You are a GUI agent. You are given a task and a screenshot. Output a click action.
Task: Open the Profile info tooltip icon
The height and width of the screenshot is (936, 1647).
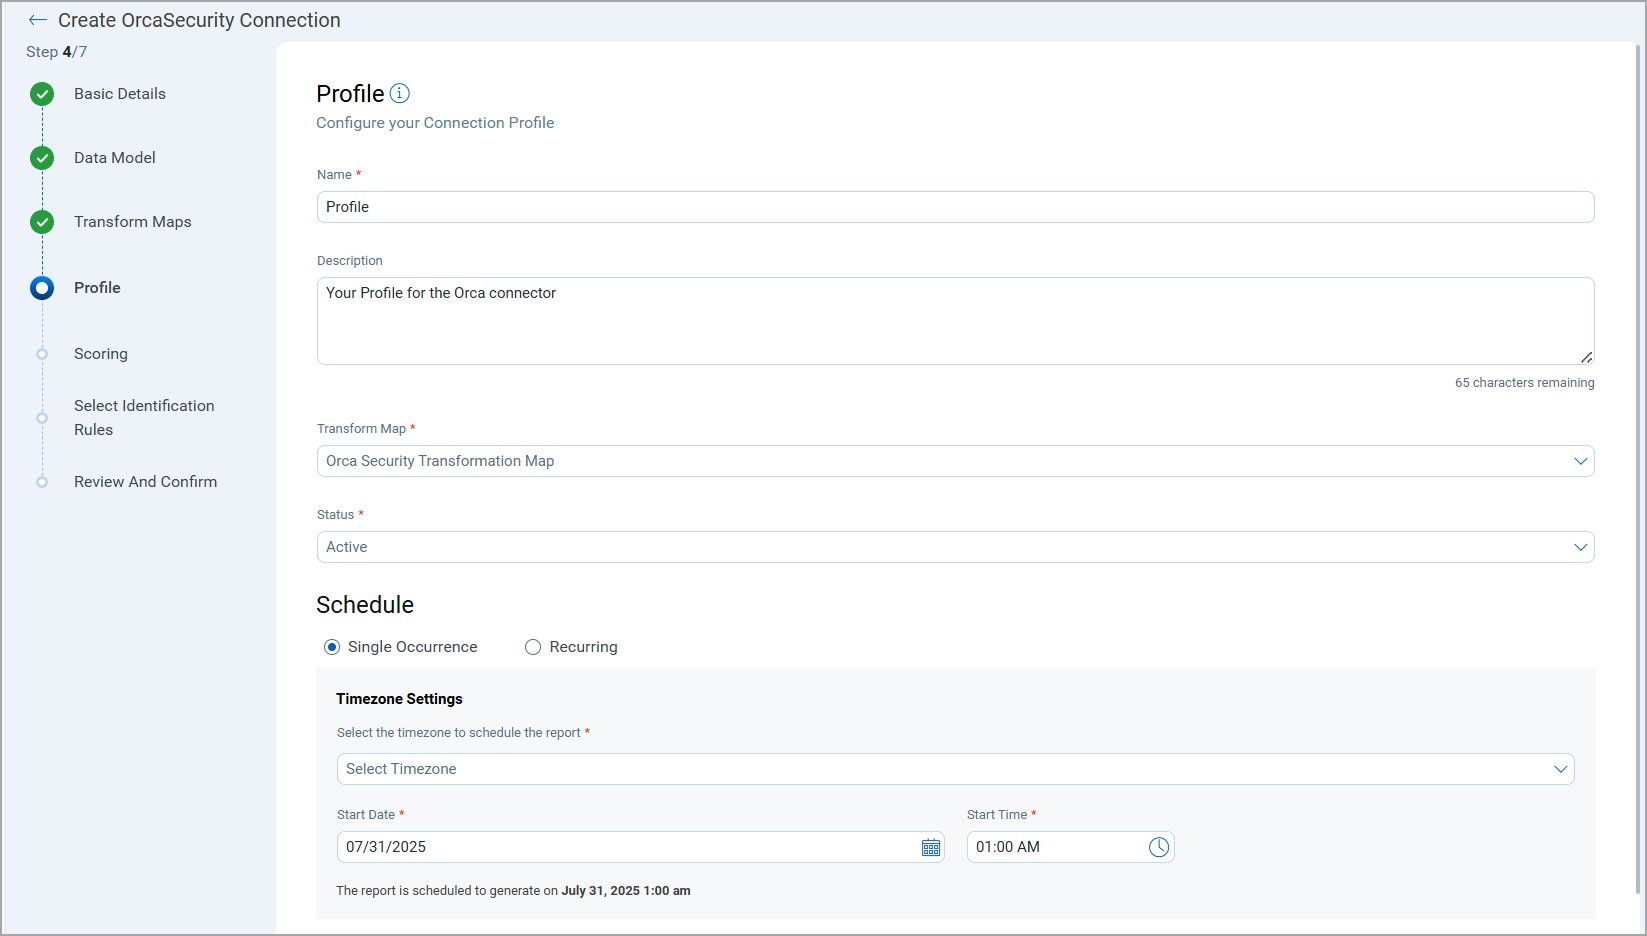point(400,93)
